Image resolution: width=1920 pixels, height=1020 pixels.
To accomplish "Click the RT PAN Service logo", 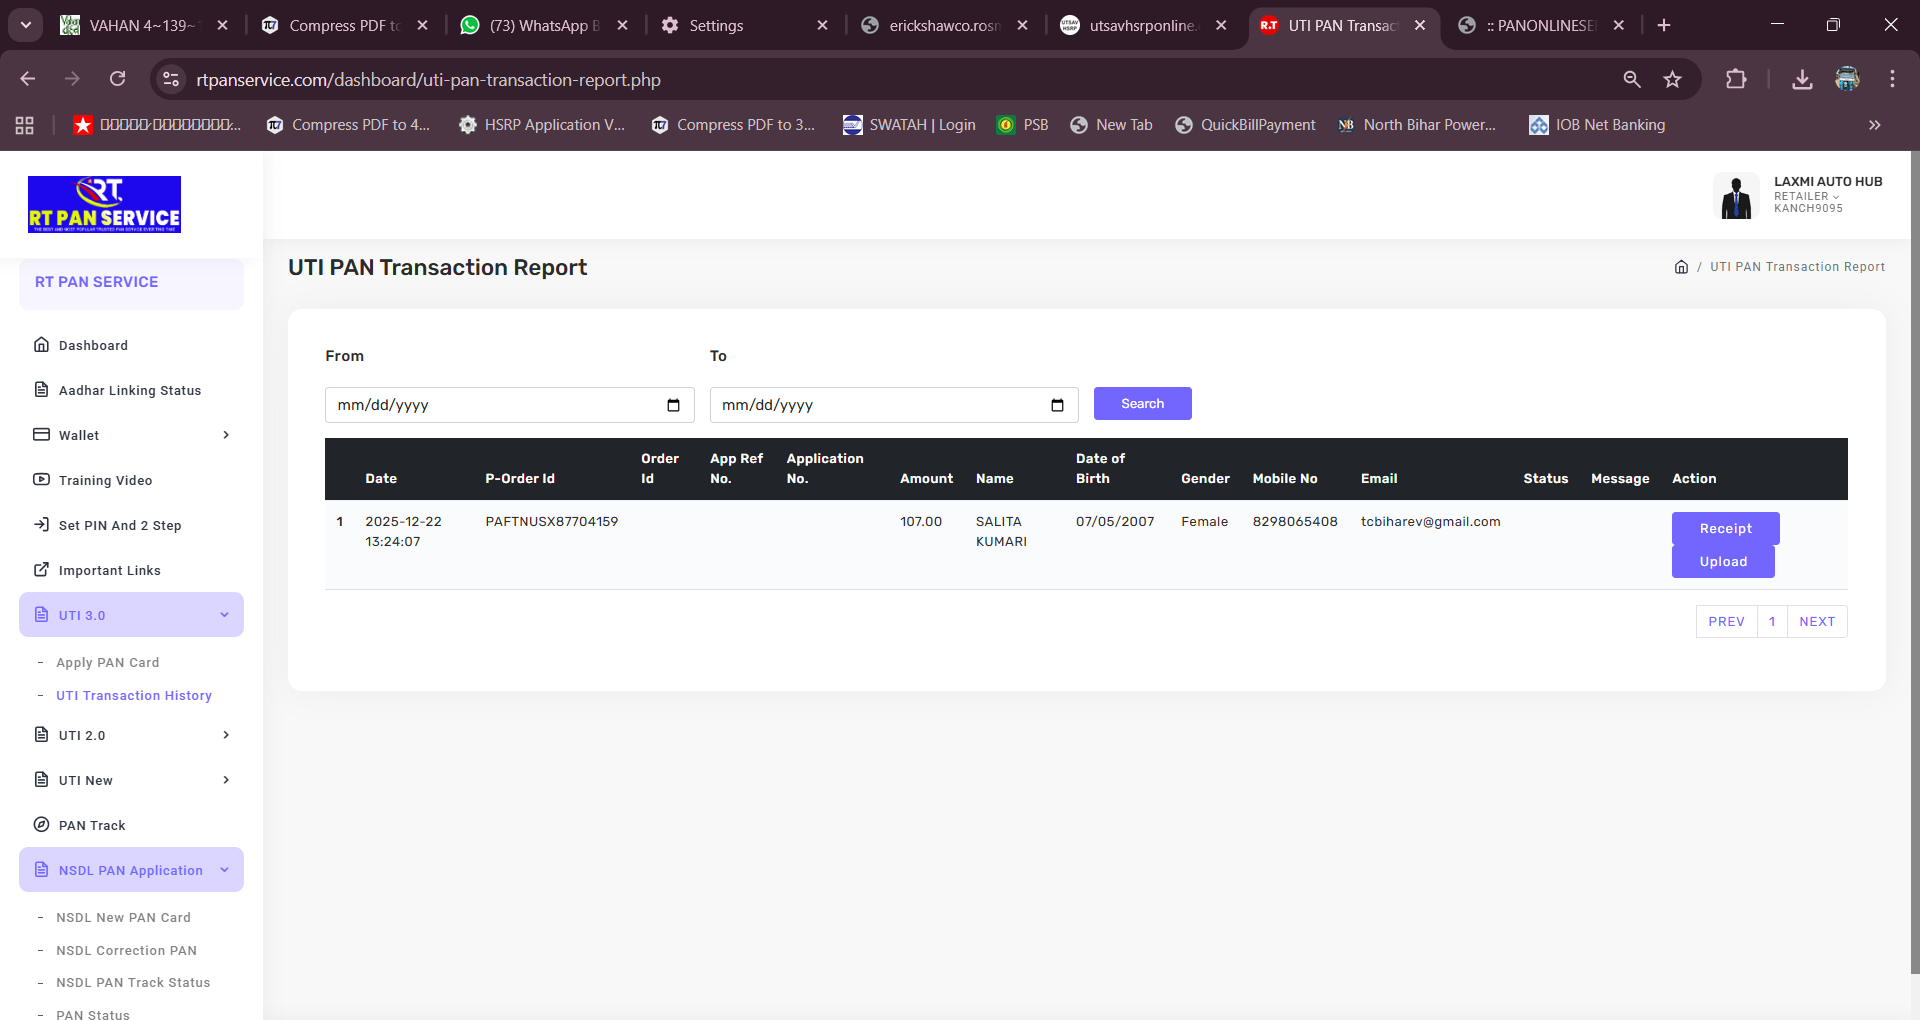I will point(104,205).
